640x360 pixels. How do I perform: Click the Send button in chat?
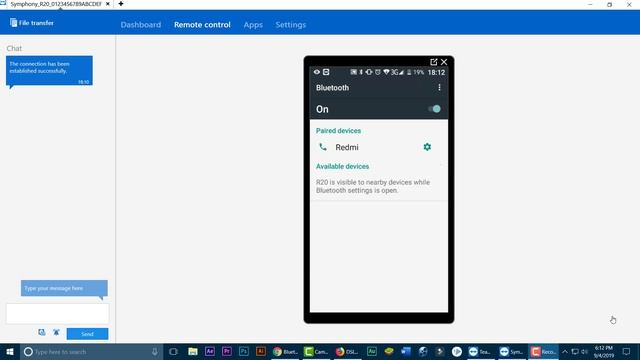87,334
